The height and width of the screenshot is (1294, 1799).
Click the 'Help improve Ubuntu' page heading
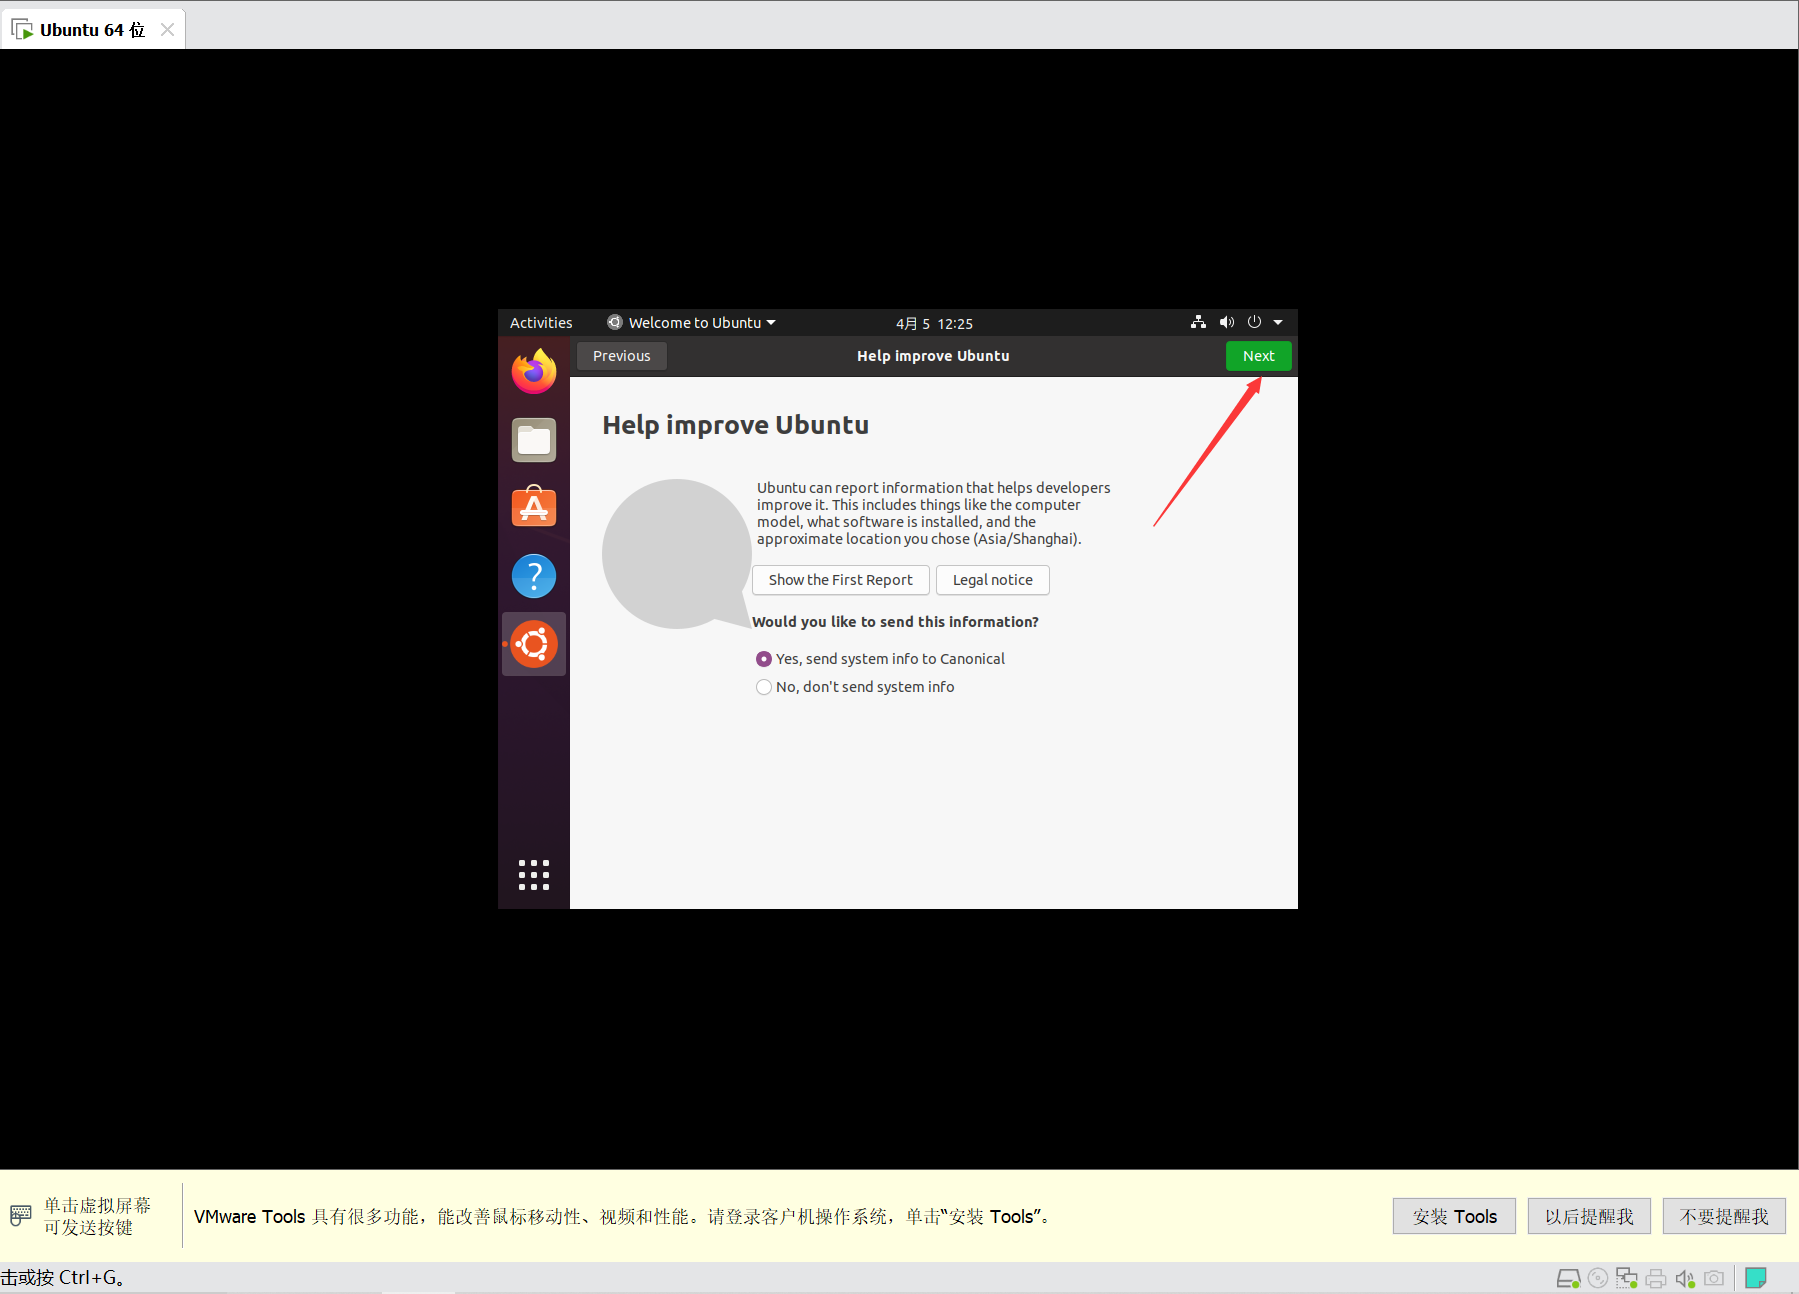[x=735, y=425]
